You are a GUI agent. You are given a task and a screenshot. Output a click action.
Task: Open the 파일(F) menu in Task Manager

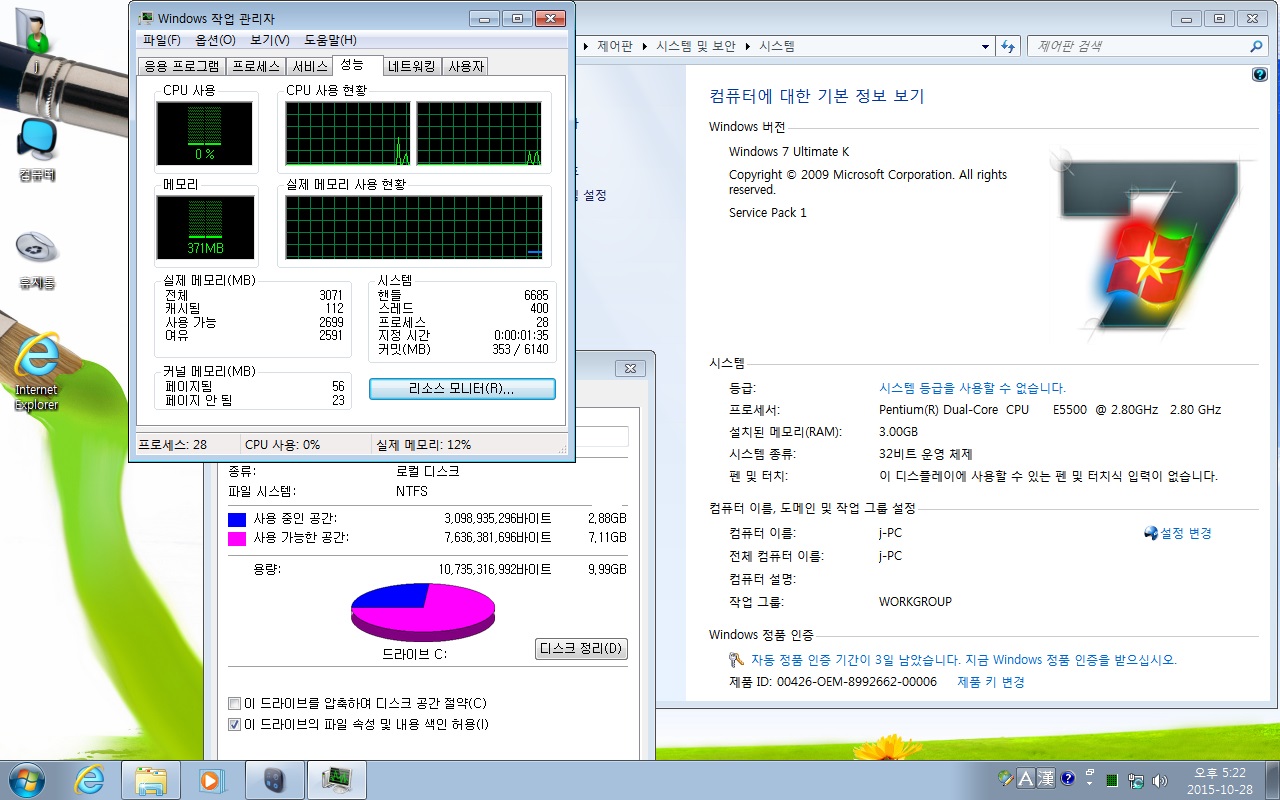[x=161, y=40]
